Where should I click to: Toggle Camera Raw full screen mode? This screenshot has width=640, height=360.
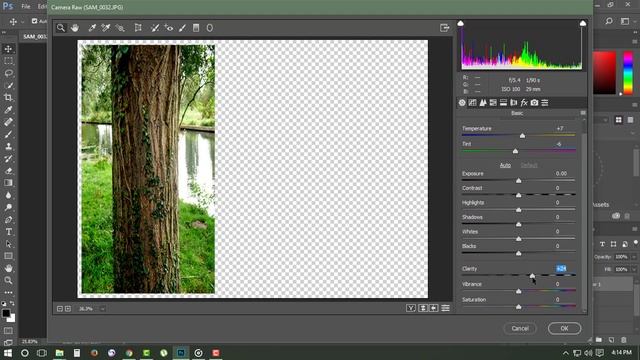click(x=444, y=28)
